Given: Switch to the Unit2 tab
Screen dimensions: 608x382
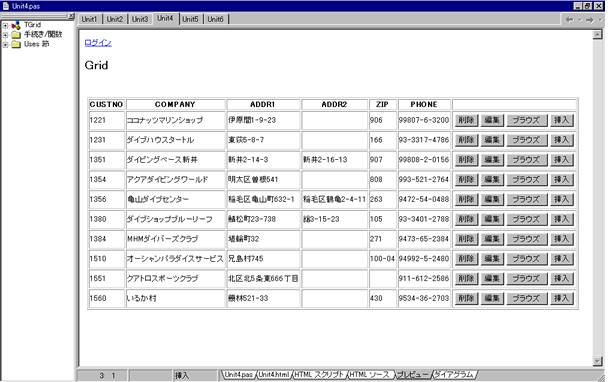Looking at the screenshot, I should 115,19.
